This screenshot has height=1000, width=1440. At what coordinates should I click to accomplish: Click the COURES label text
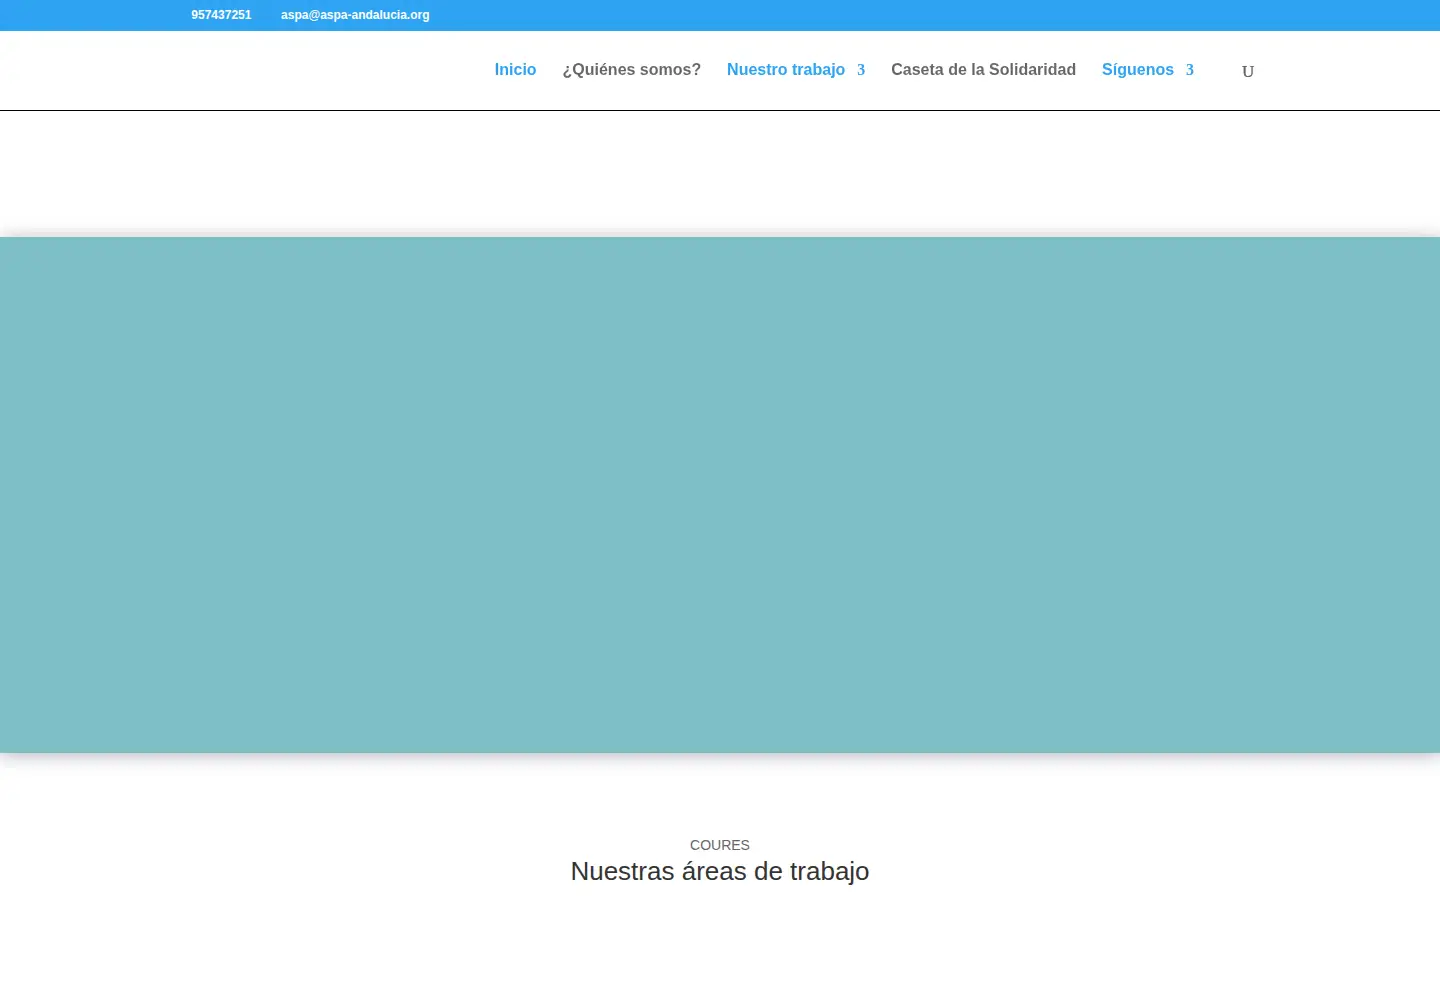(720, 845)
